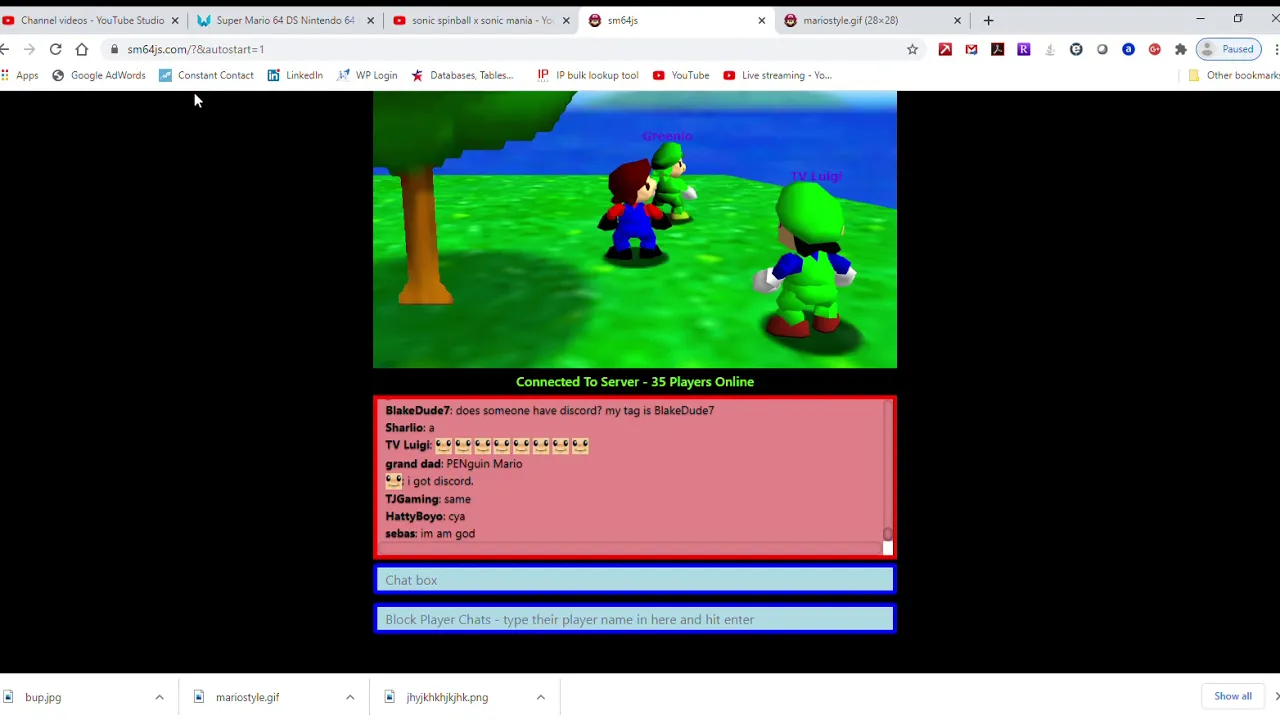Click the 'grand dad: PENguin Mario' message
The image size is (1280, 720).
click(453, 463)
